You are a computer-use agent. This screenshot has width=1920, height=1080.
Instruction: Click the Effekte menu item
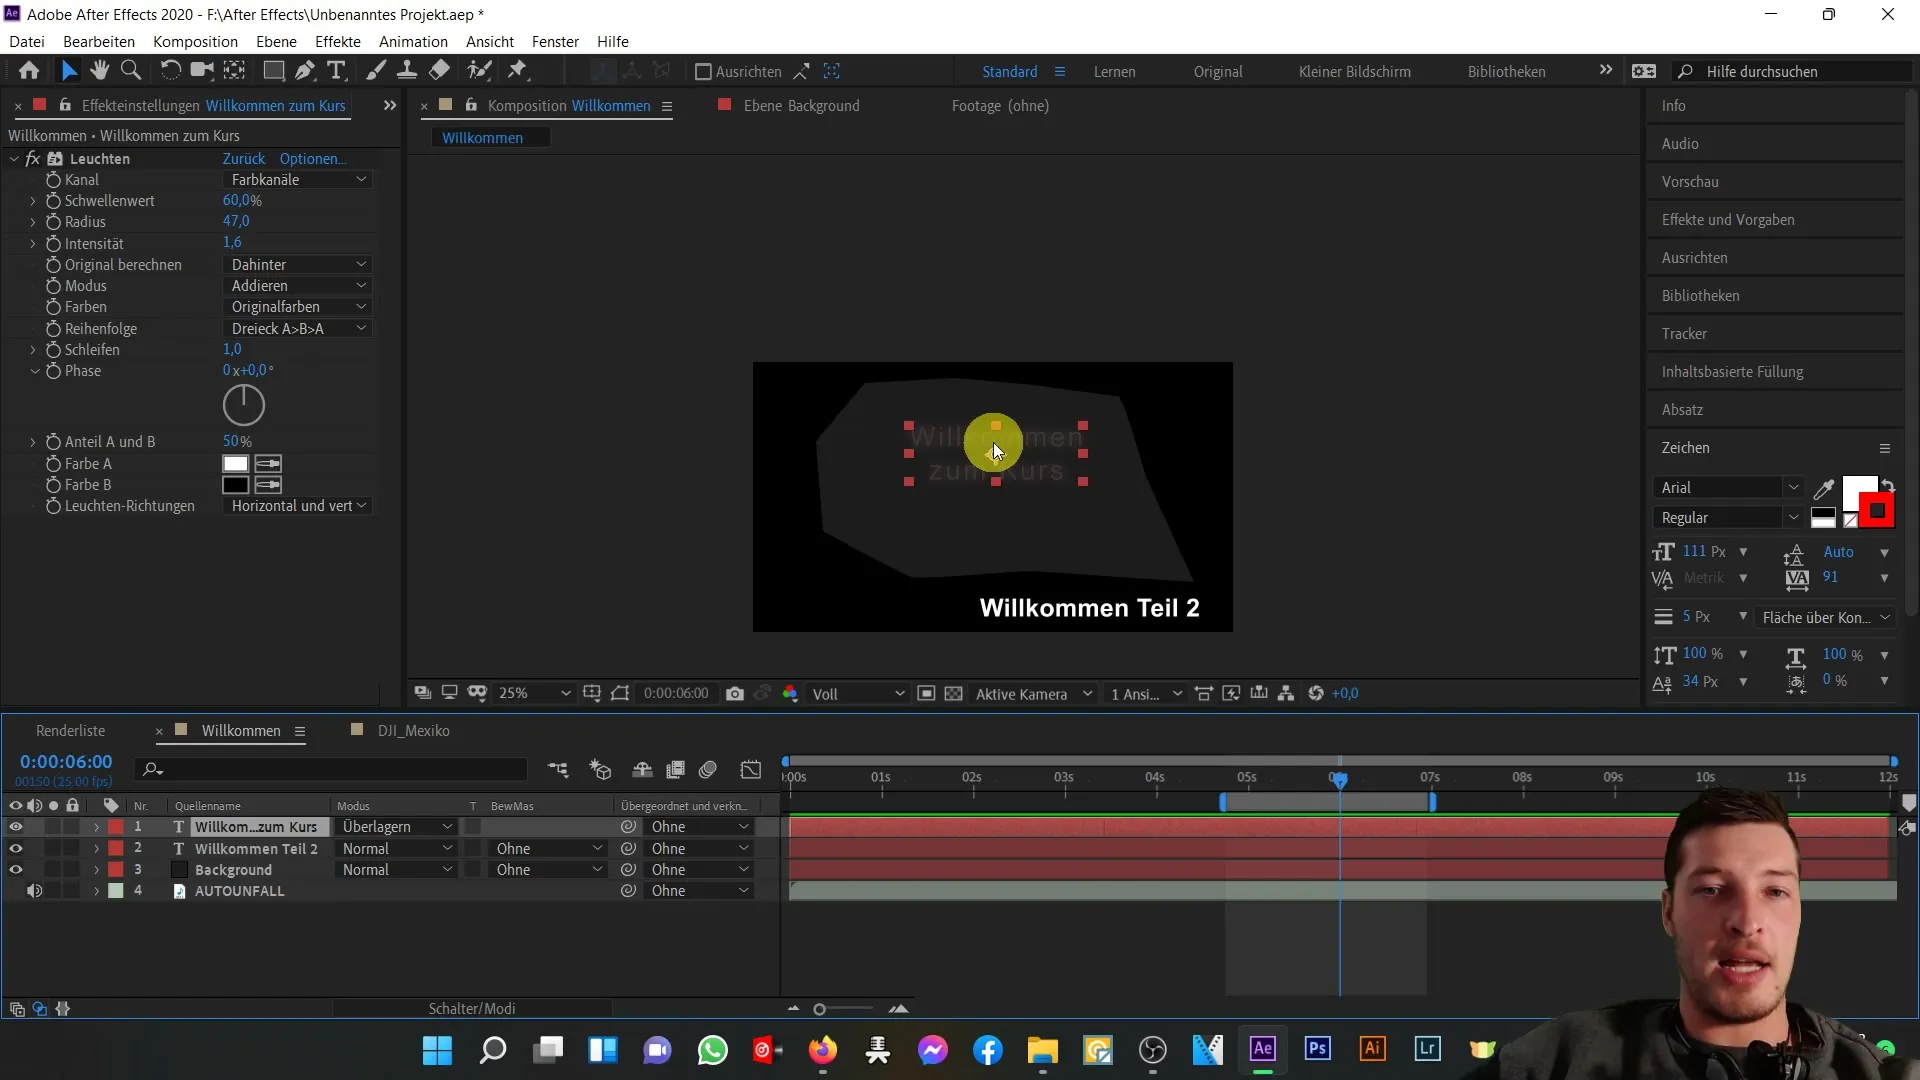click(338, 41)
